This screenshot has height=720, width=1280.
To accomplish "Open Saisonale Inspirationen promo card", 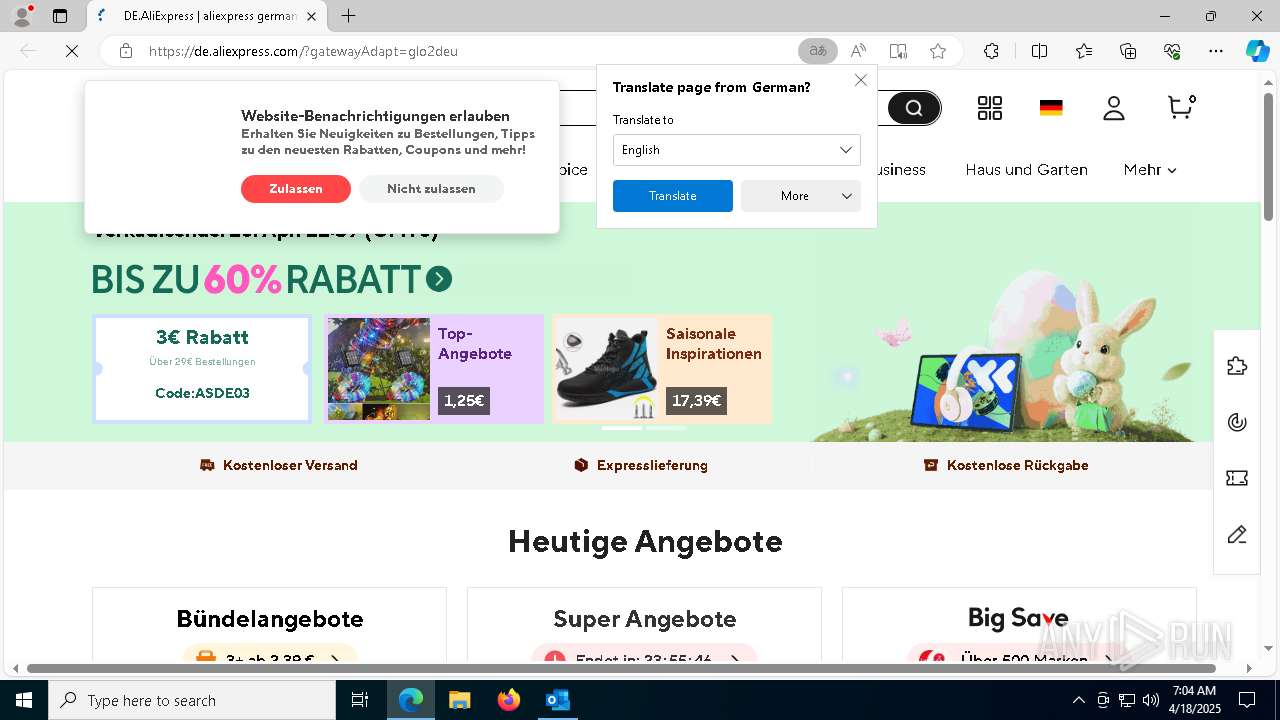I will (x=662, y=369).
